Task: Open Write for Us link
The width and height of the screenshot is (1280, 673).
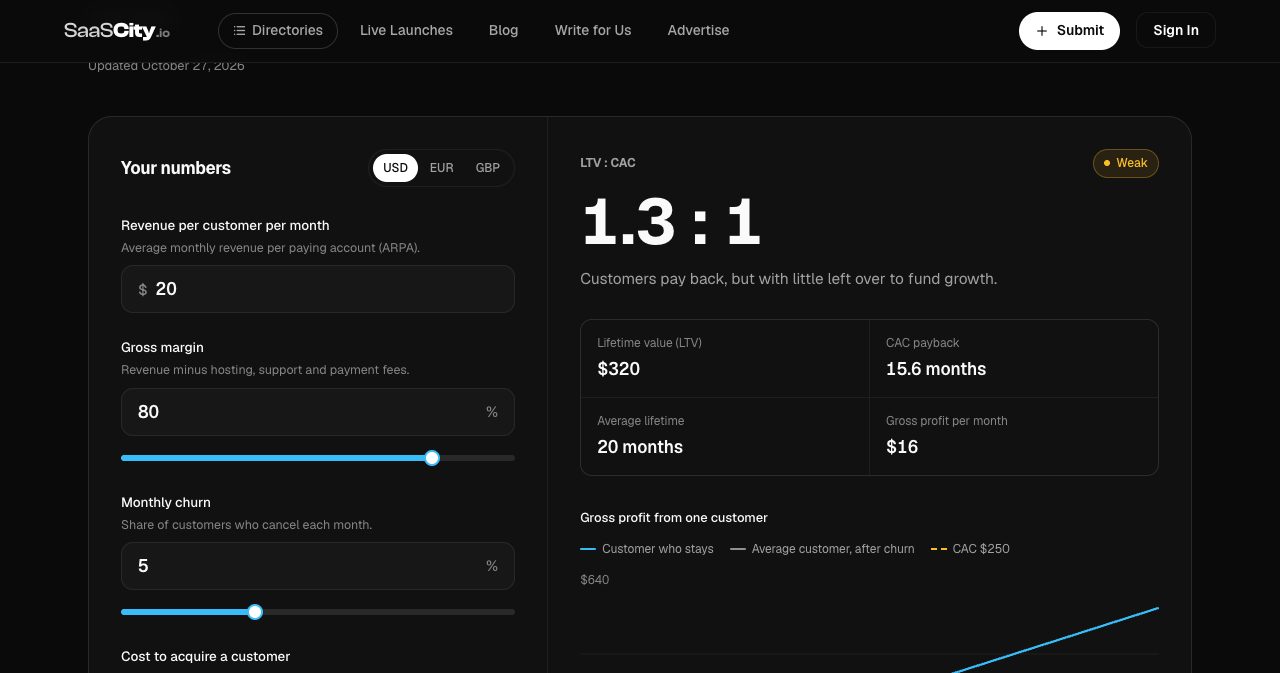Action: point(593,31)
